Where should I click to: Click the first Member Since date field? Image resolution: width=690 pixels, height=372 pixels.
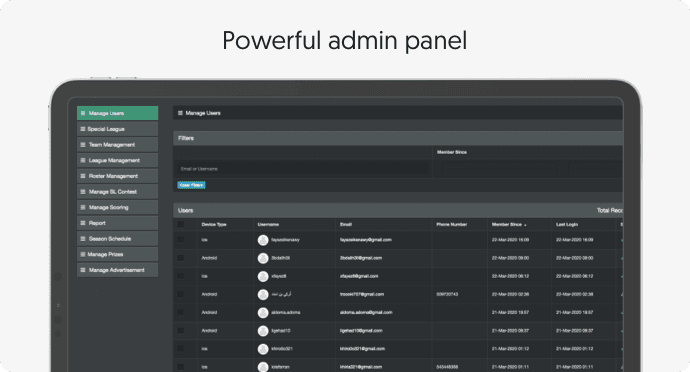pyautogui.click(x=499, y=169)
